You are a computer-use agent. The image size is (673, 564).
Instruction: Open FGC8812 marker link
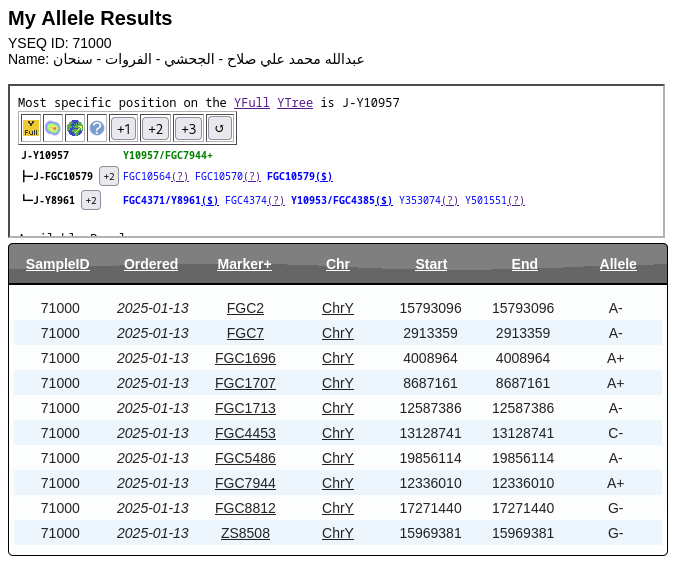(x=245, y=508)
